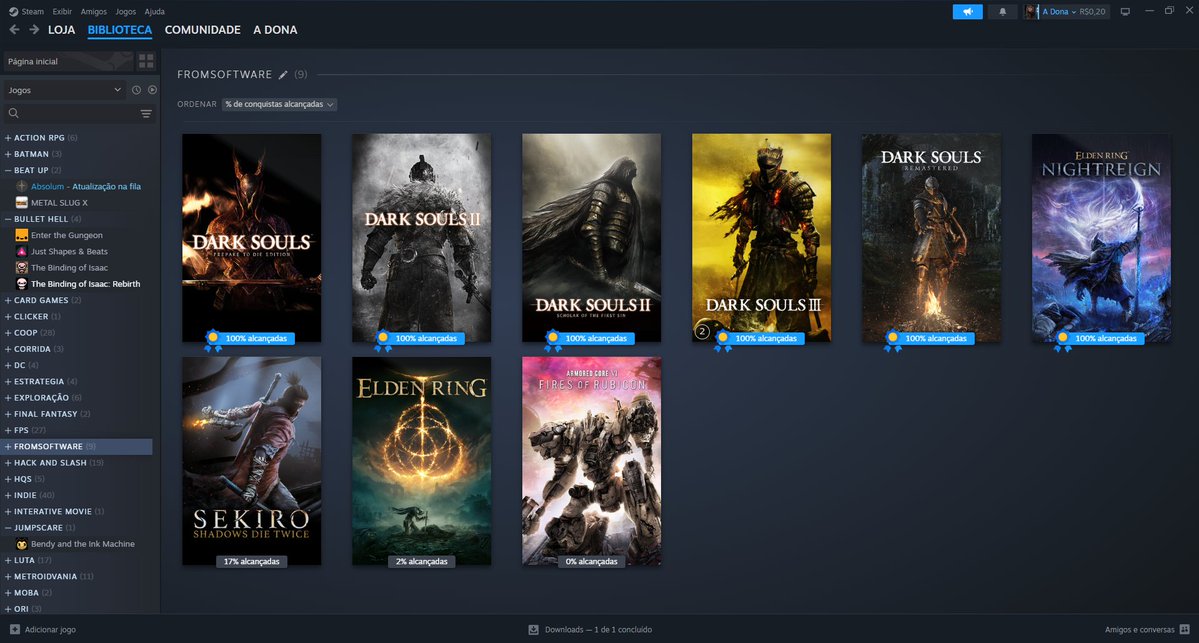Screen dimensions: 1199x643
Task: Open Dark Souls III cover
Action: (761, 238)
